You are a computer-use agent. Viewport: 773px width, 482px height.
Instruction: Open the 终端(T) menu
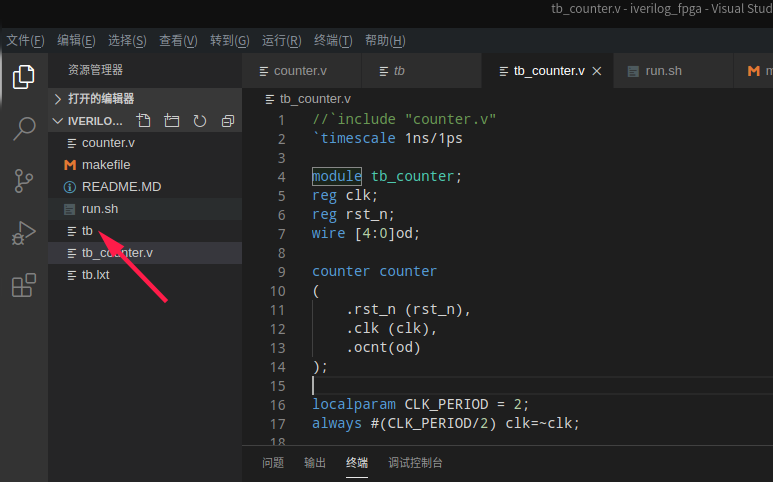click(333, 40)
